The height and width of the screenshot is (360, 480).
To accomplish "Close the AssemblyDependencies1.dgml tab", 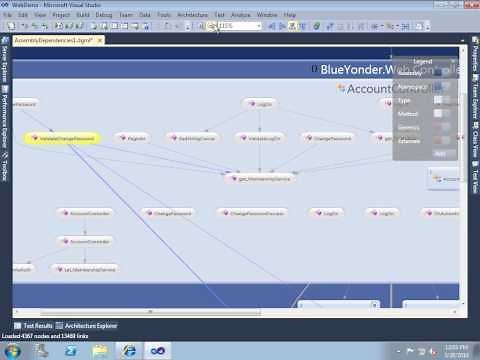I will (x=99, y=40).
